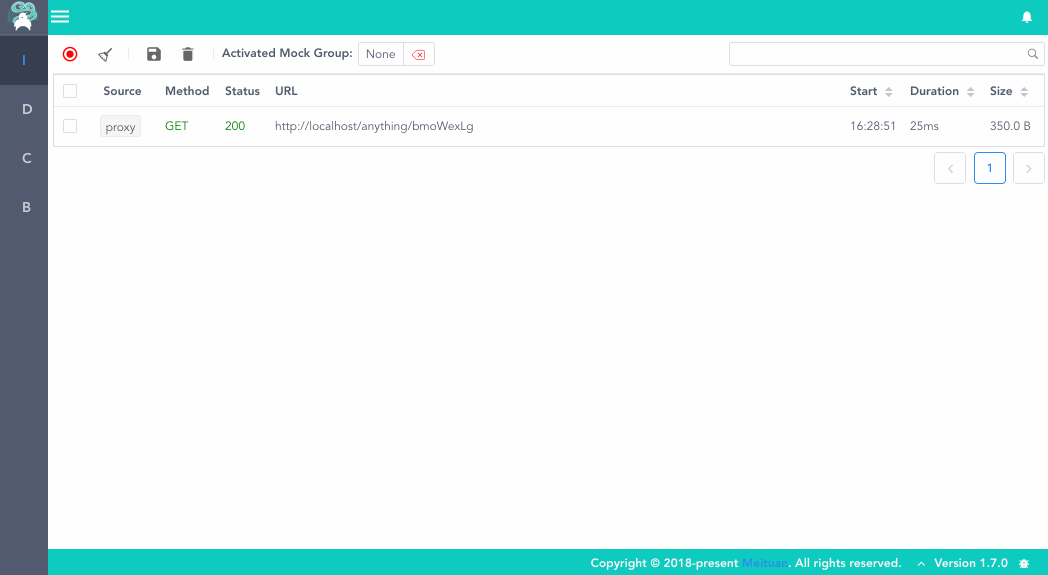Click the URL column header

286,91
